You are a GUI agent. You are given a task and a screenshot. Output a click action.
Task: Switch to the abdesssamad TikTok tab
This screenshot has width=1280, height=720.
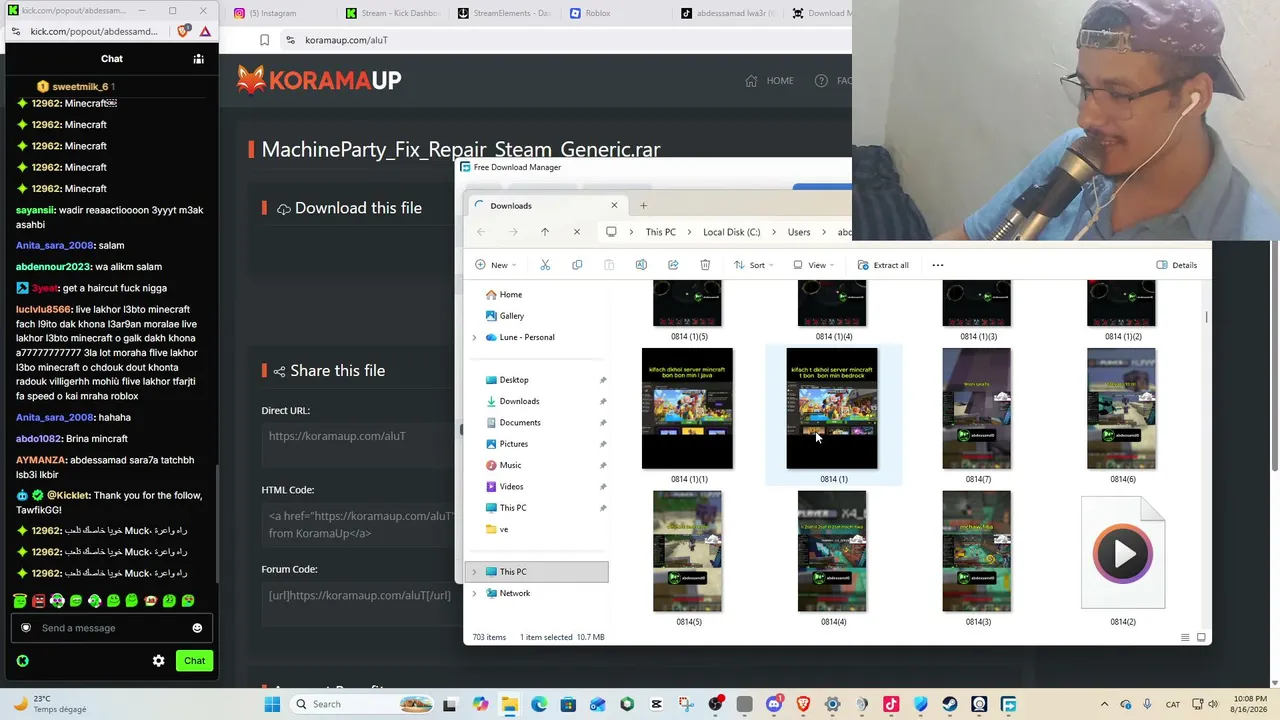(x=726, y=13)
